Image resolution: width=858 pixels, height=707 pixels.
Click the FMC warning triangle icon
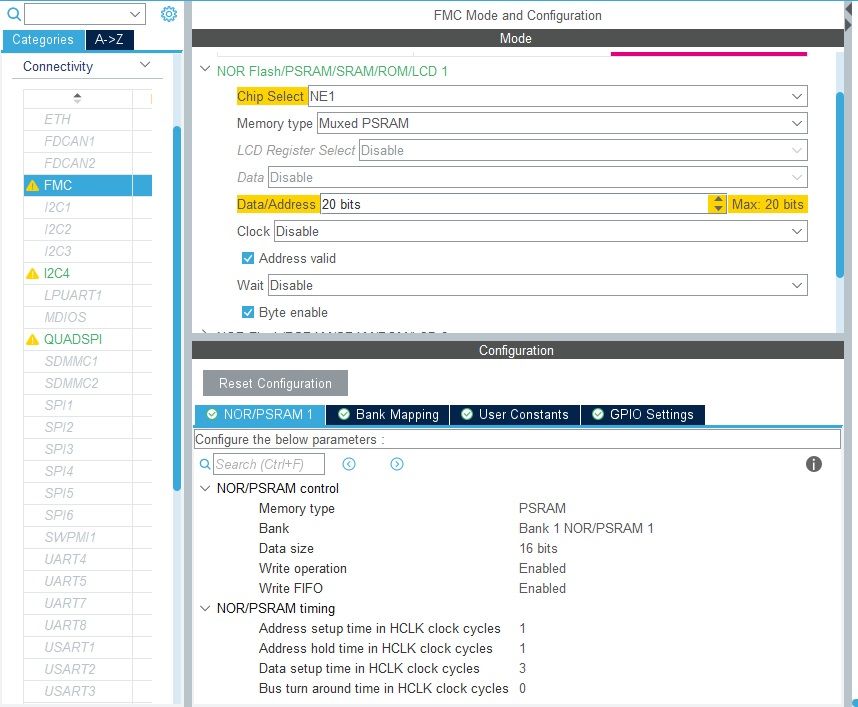pos(32,186)
